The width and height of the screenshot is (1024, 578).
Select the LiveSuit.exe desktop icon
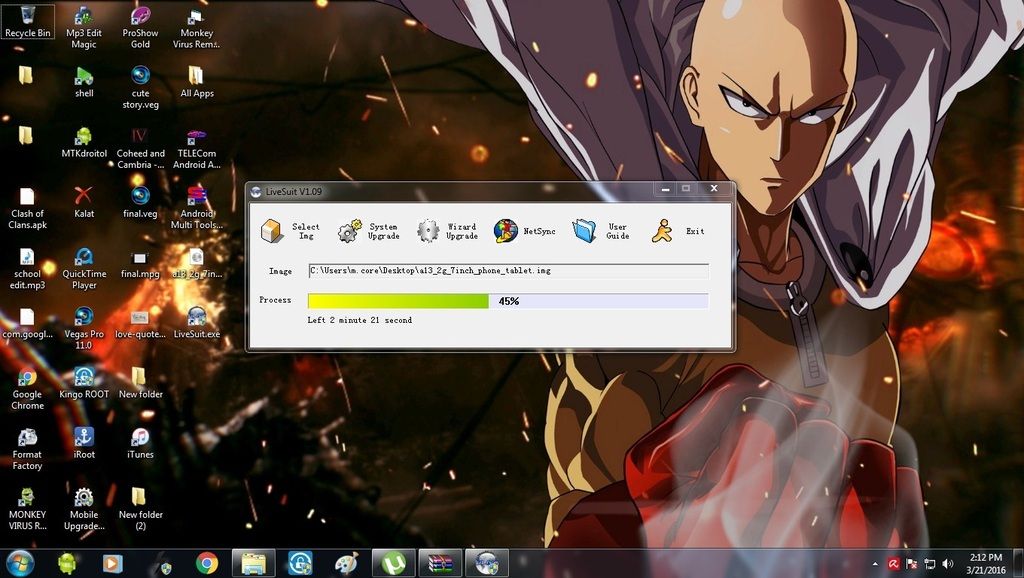197,323
